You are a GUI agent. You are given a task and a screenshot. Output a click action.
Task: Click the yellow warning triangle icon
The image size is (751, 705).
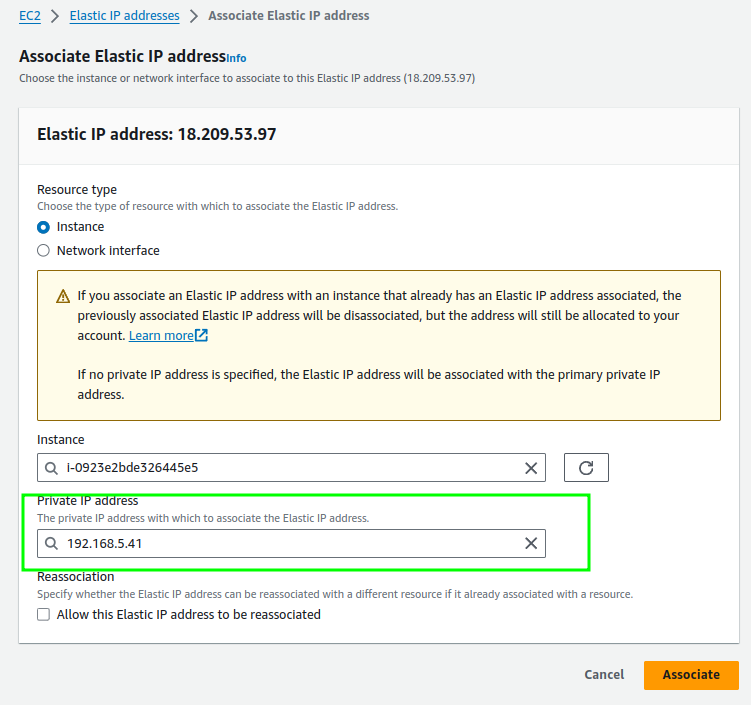[x=63, y=296]
